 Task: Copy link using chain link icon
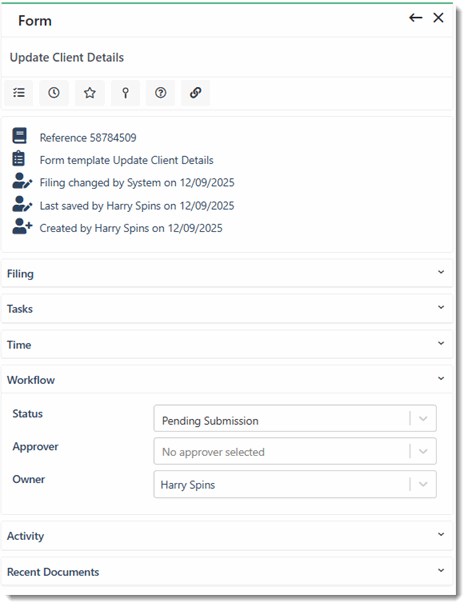[195, 93]
